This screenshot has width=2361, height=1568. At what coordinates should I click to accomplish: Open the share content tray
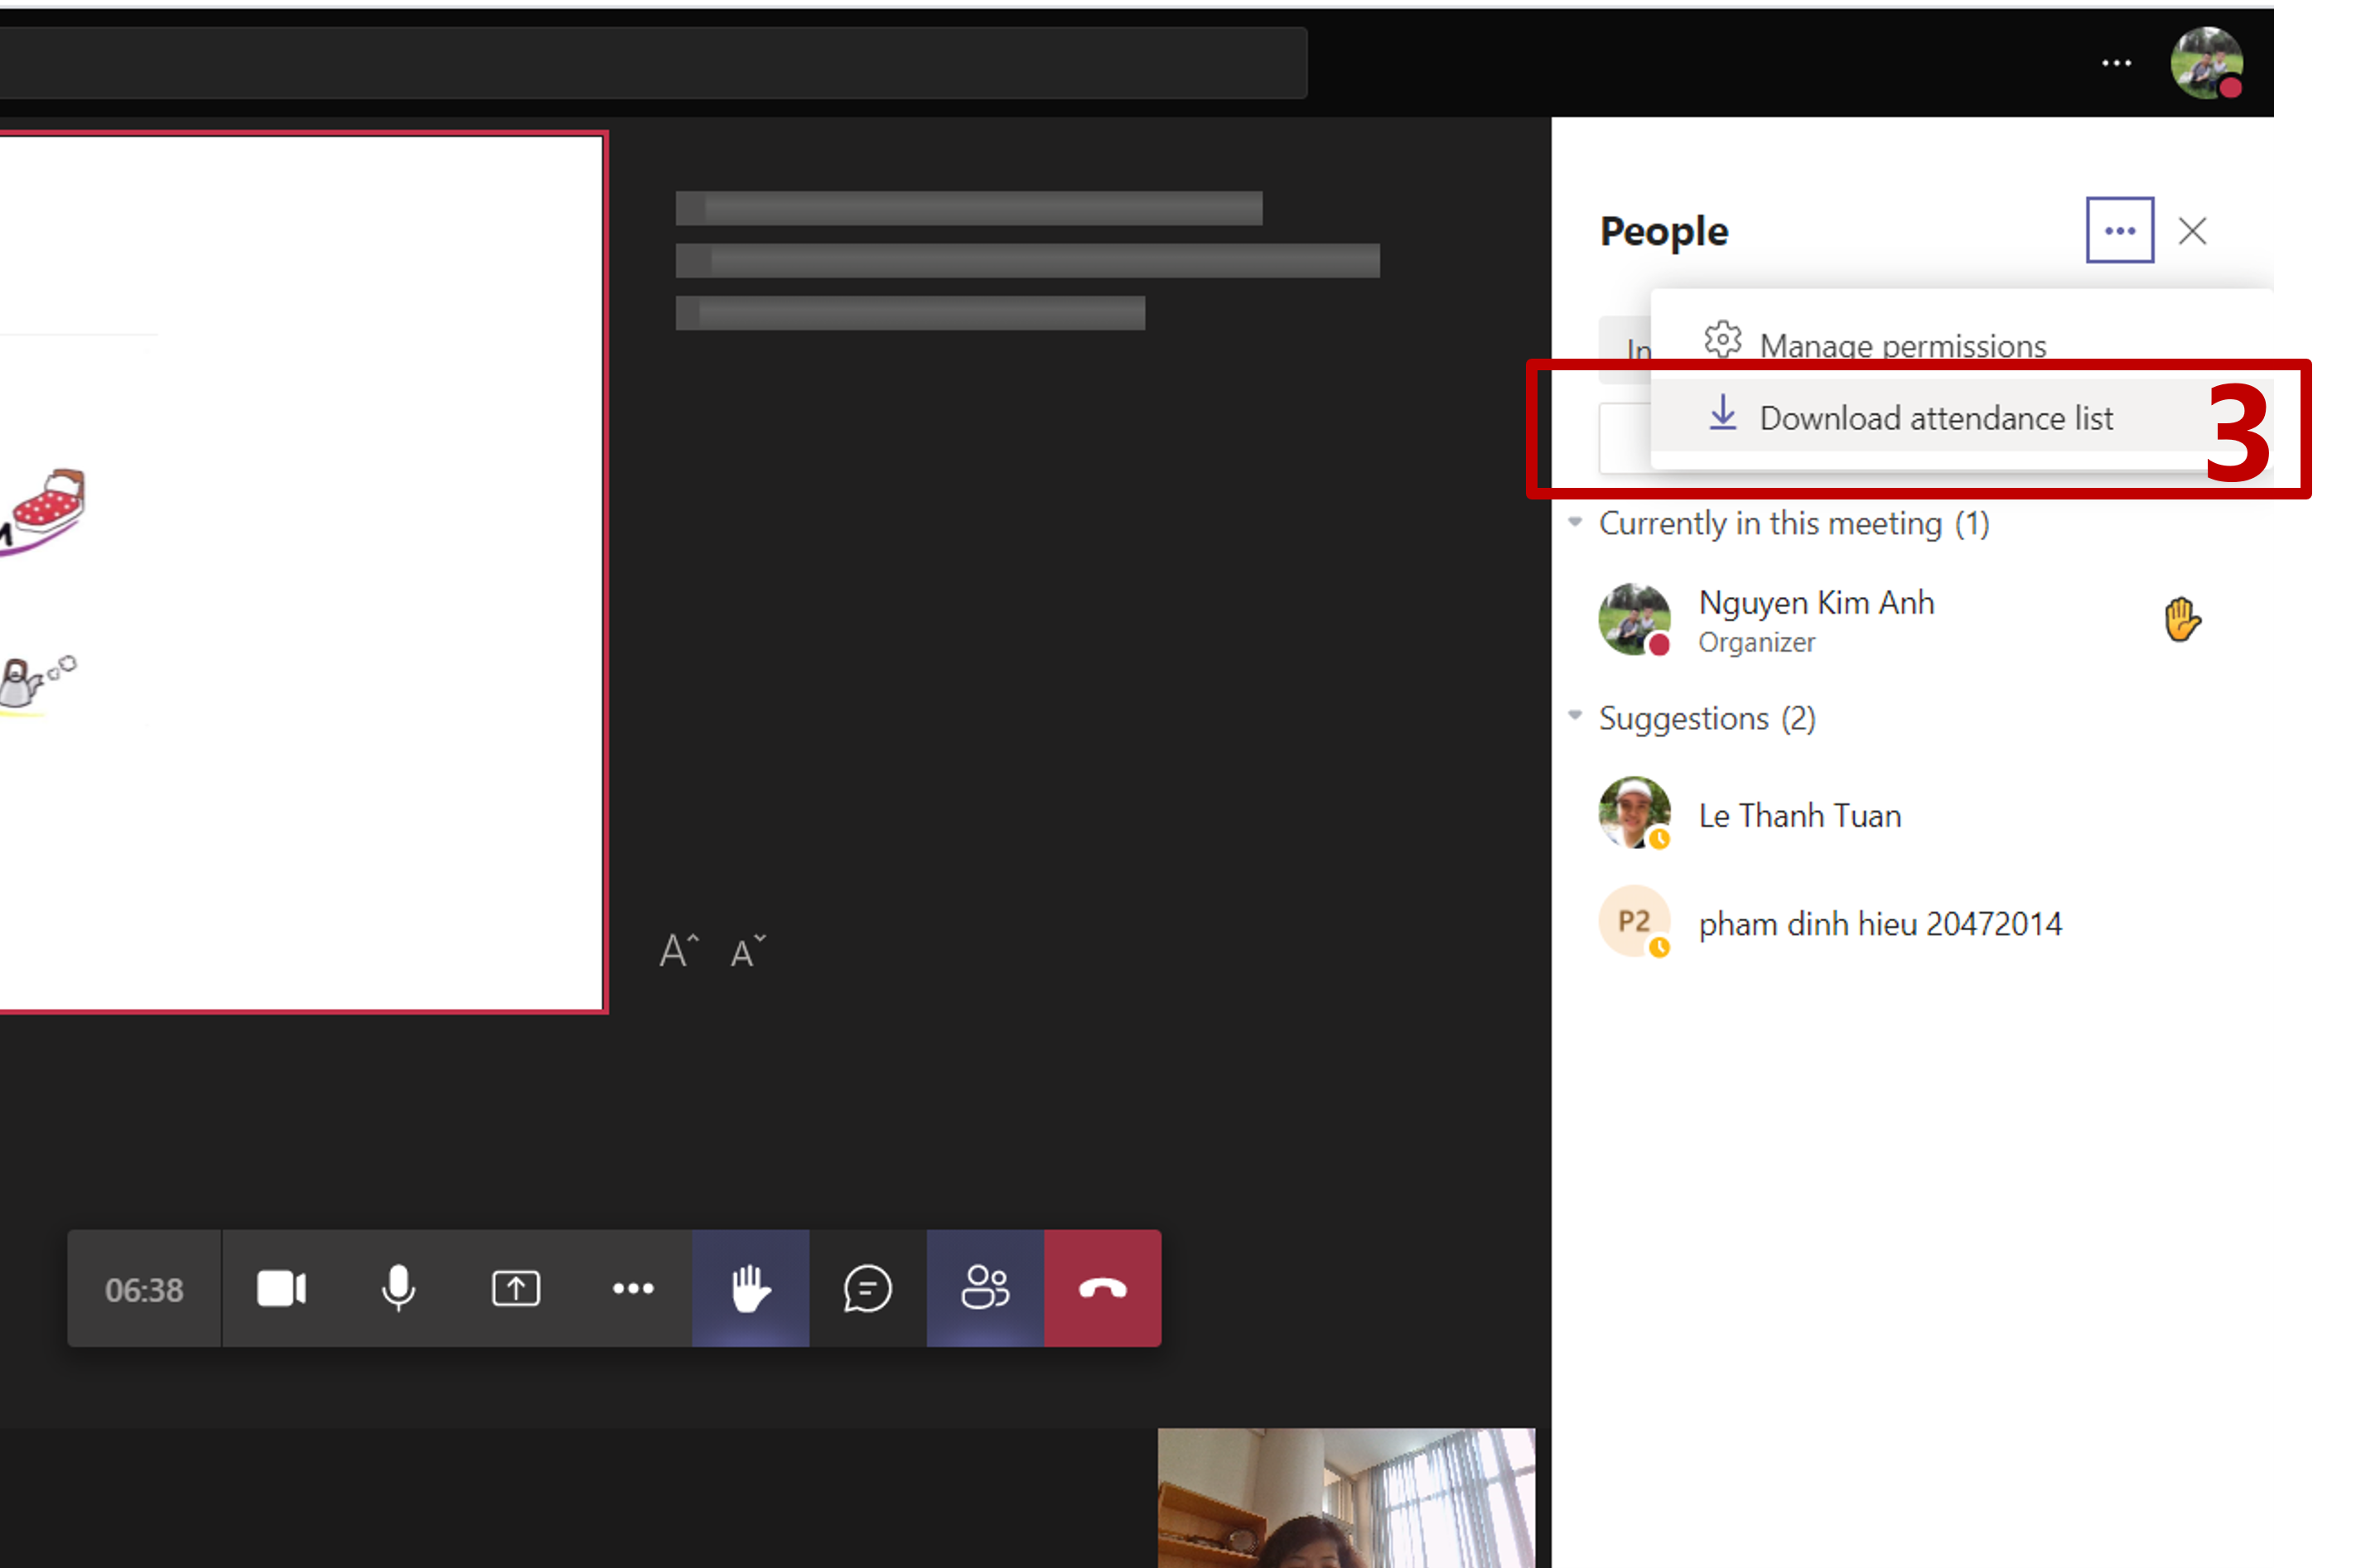click(x=516, y=1288)
